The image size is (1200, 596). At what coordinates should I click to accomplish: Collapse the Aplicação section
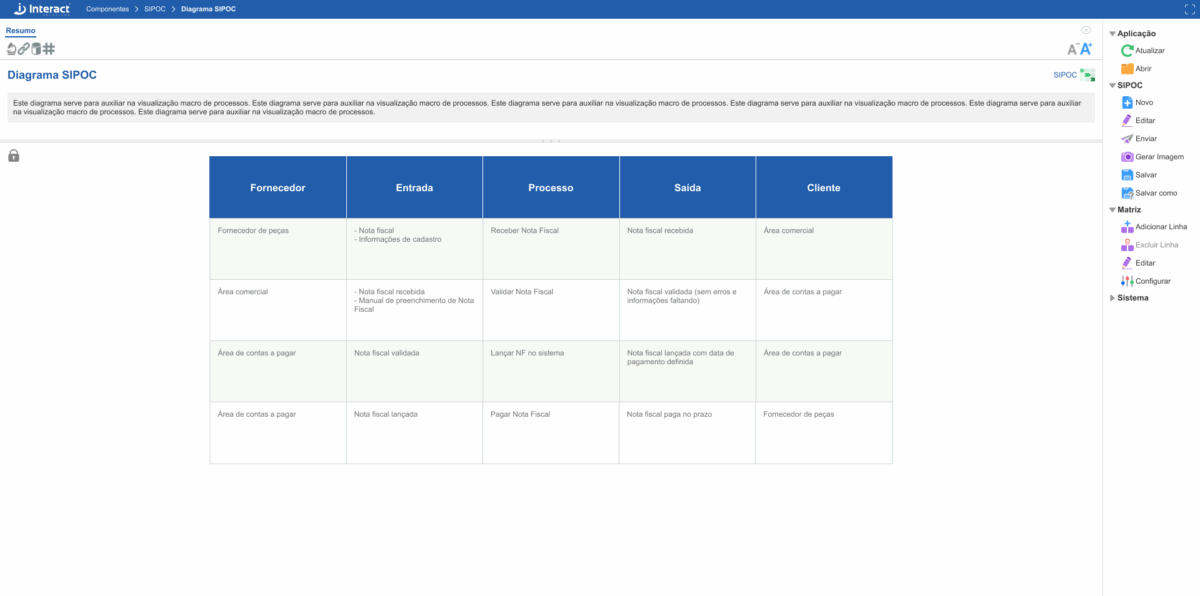pyautogui.click(x=1112, y=34)
